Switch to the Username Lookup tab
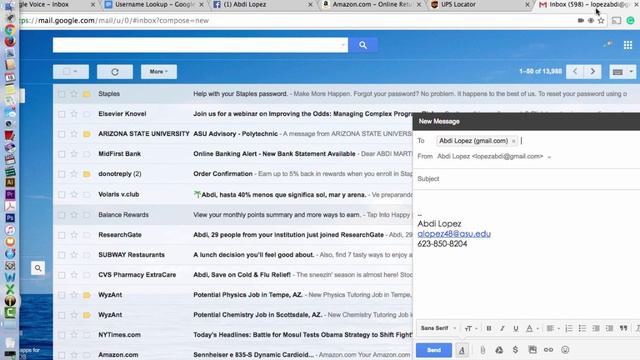The height and width of the screenshot is (360, 640). [155, 4]
